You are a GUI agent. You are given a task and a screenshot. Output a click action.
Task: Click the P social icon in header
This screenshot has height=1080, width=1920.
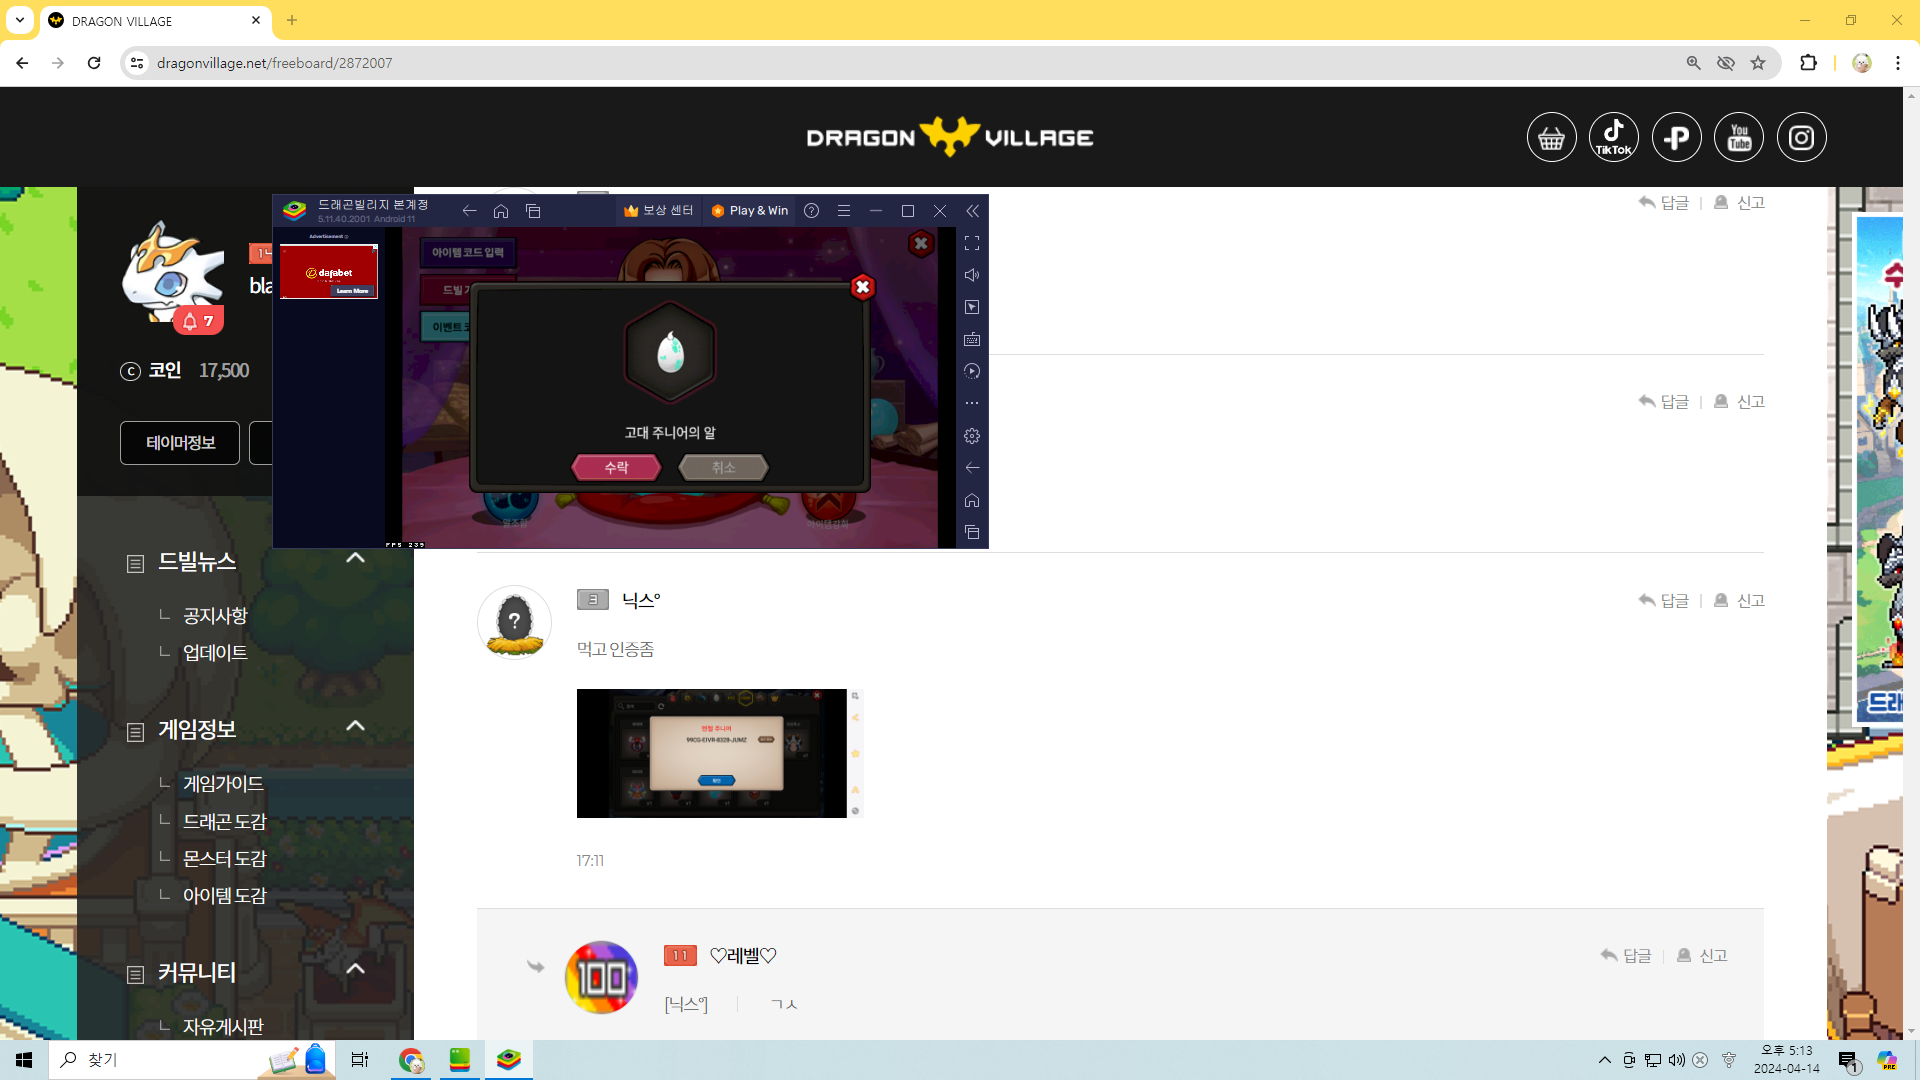(1677, 138)
